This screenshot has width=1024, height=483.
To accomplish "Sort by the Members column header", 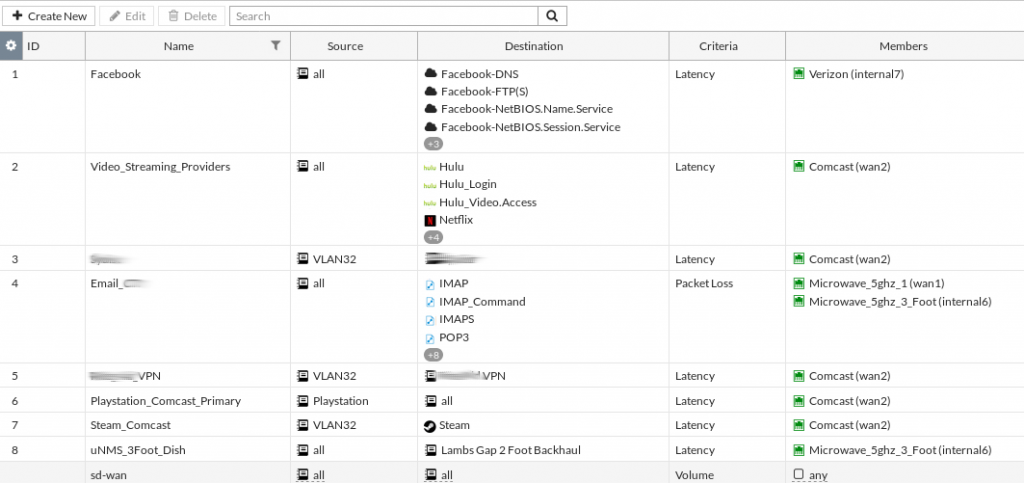I will pyautogui.click(x=903, y=46).
